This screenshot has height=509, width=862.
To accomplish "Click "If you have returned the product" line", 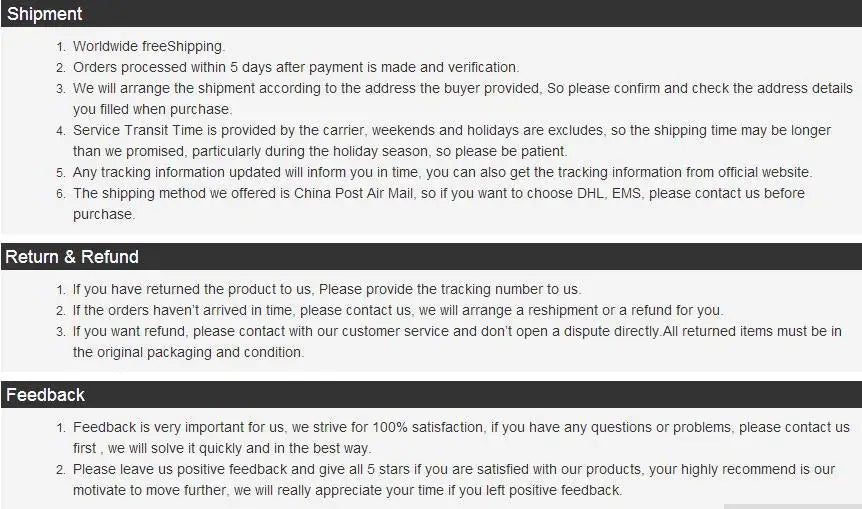I will (190, 289).
